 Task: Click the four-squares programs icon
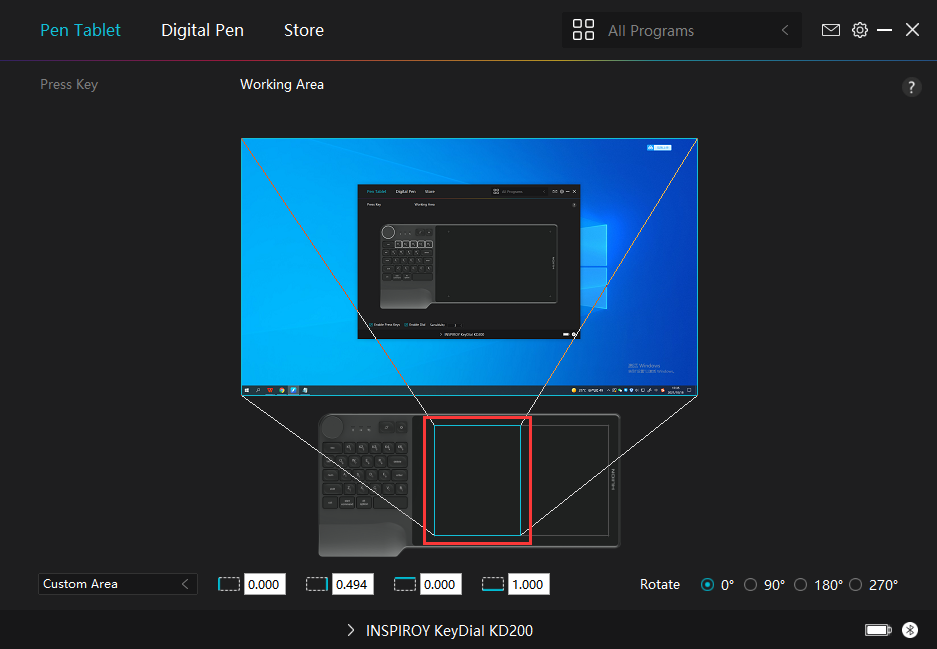tap(583, 30)
